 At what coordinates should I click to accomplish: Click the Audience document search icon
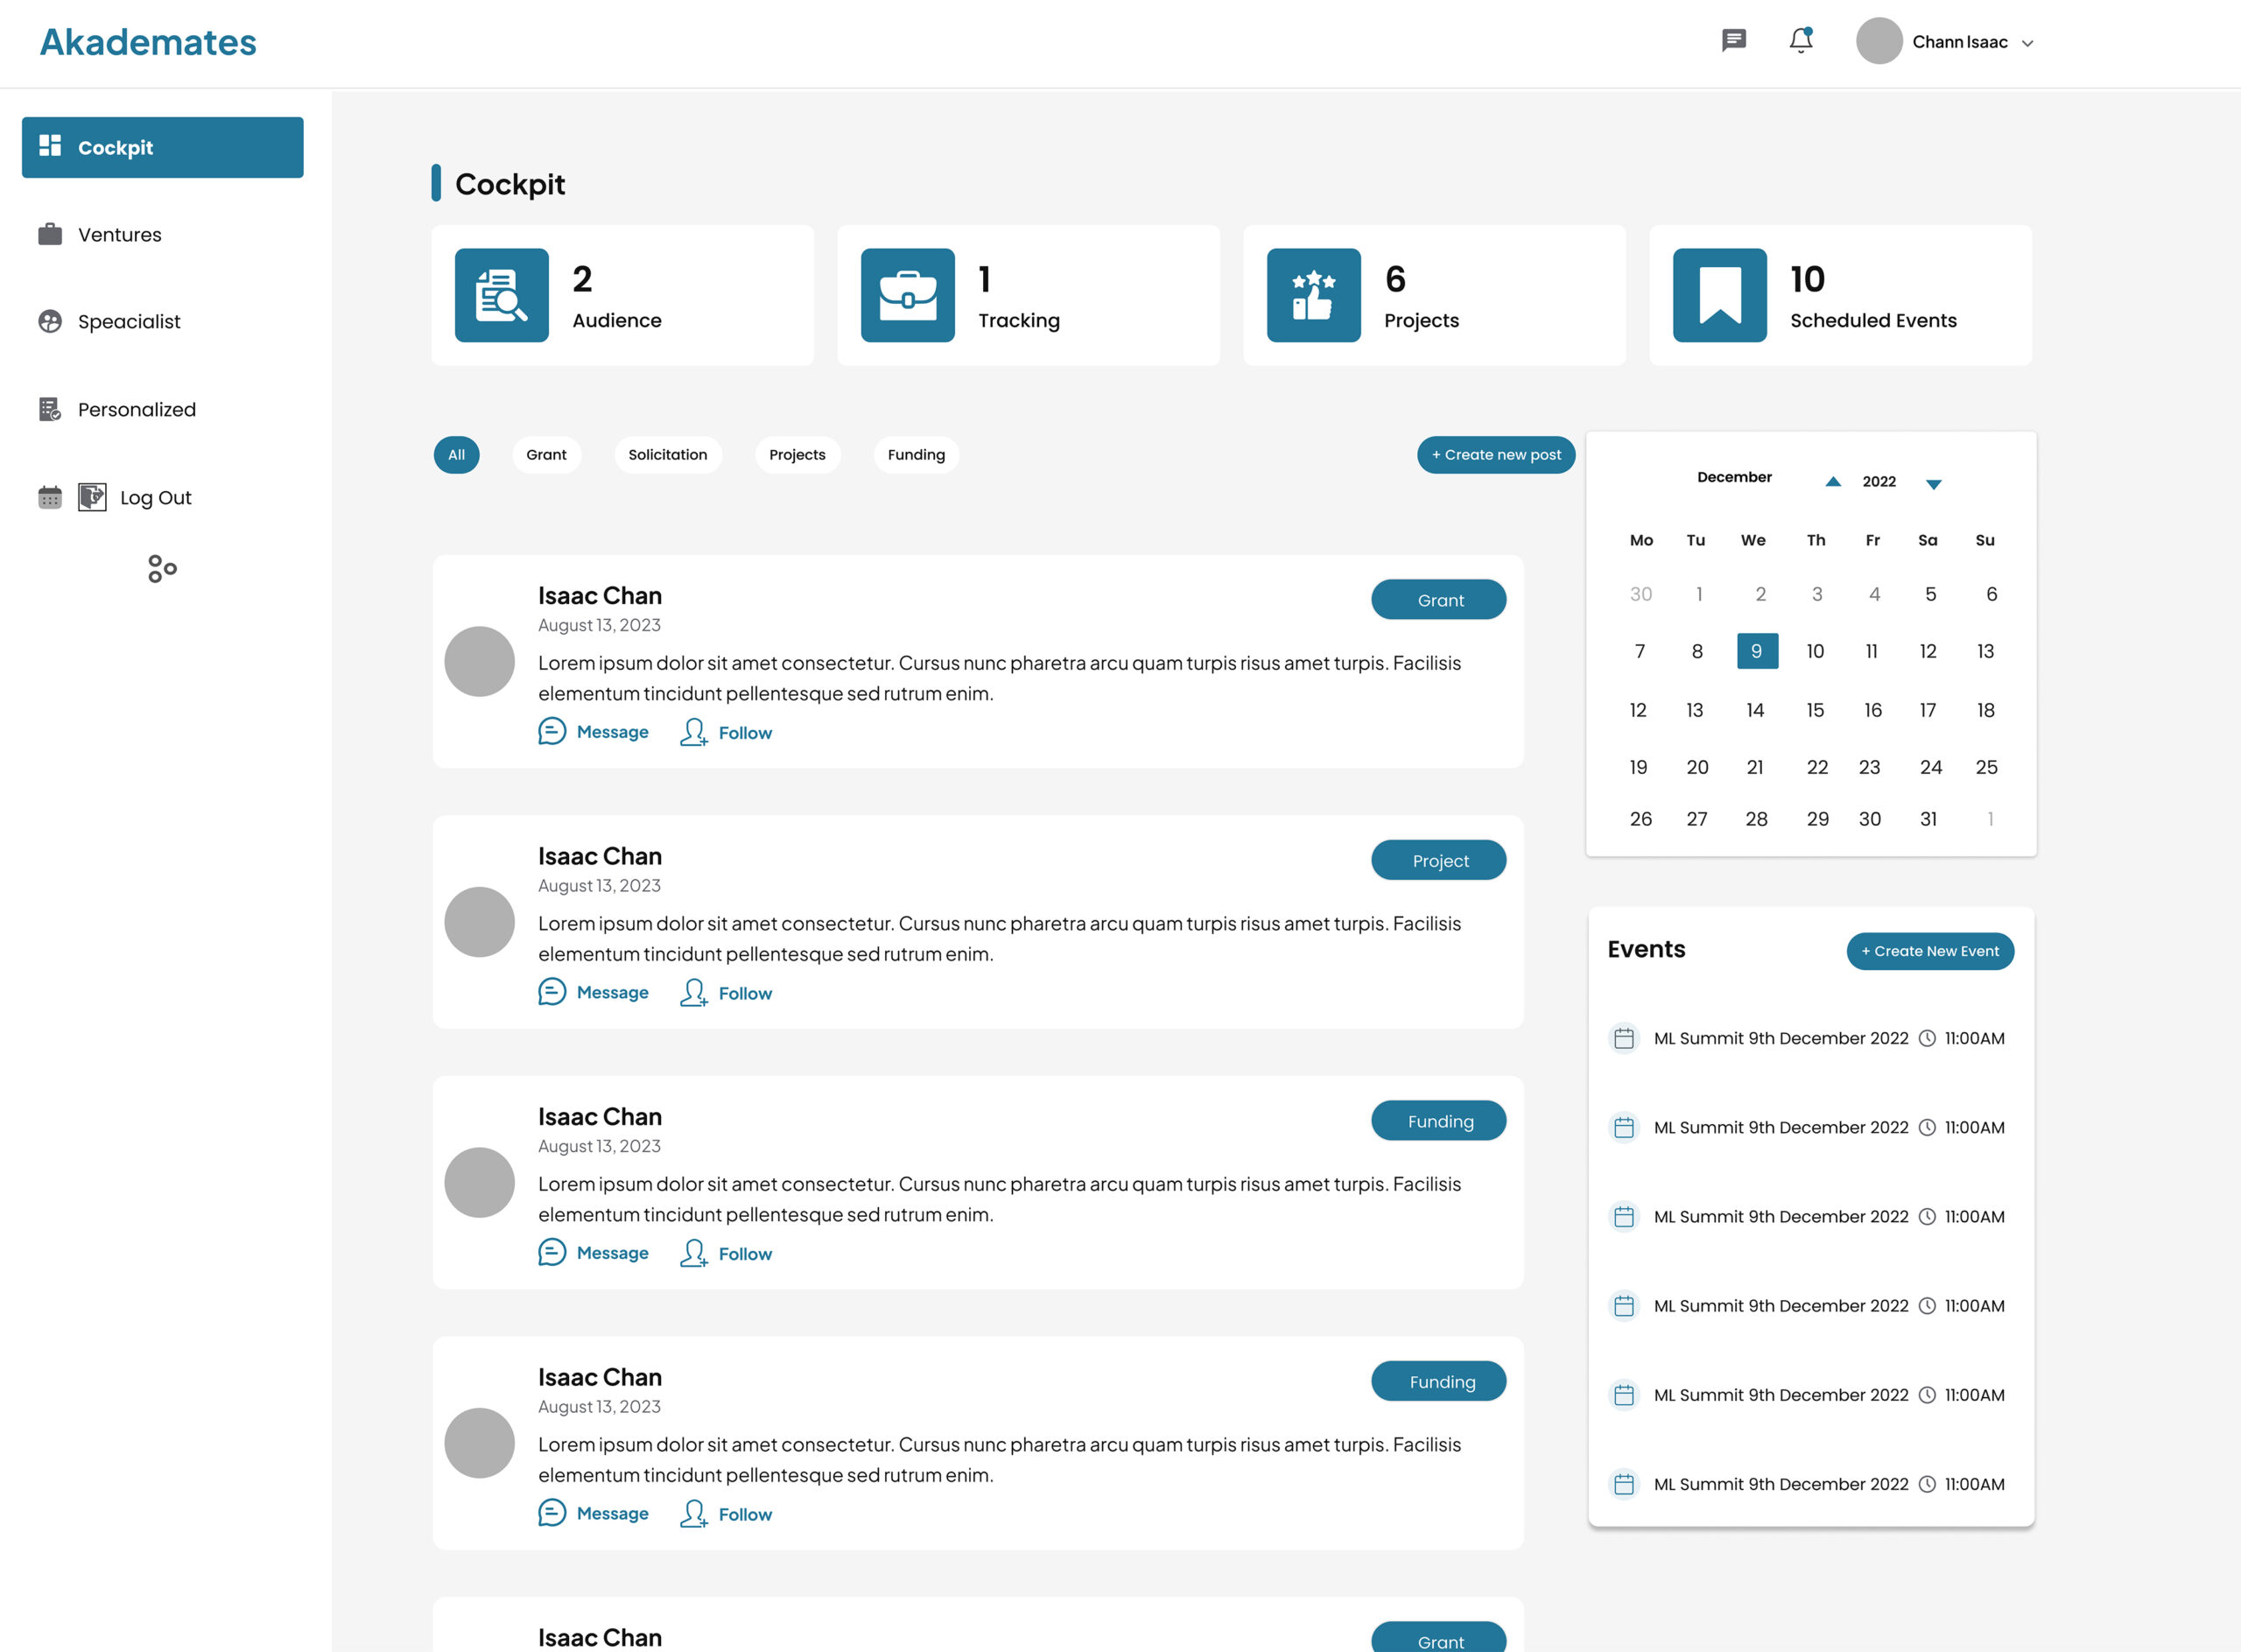501,295
